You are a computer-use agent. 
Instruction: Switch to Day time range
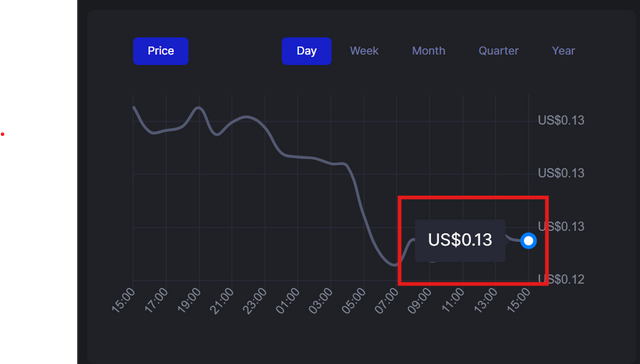click(x=306, y=51)
